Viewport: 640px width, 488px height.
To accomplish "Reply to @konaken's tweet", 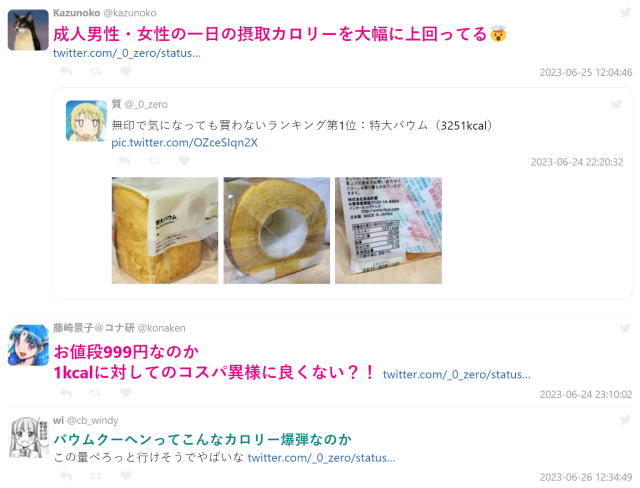I will (x=66, y=393).
